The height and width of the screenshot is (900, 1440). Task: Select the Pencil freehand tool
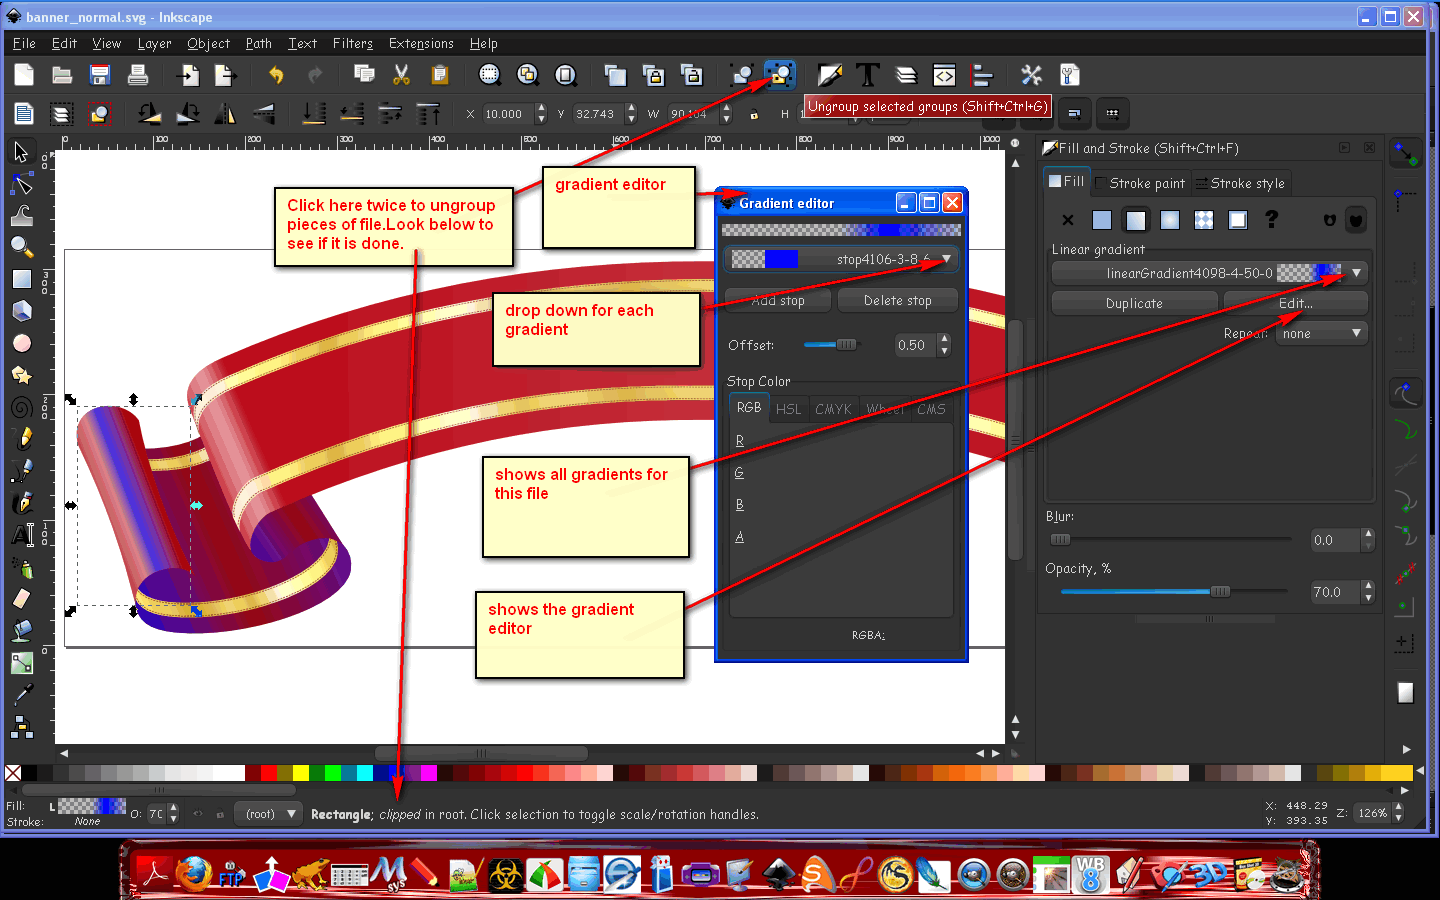pos(21,439)
